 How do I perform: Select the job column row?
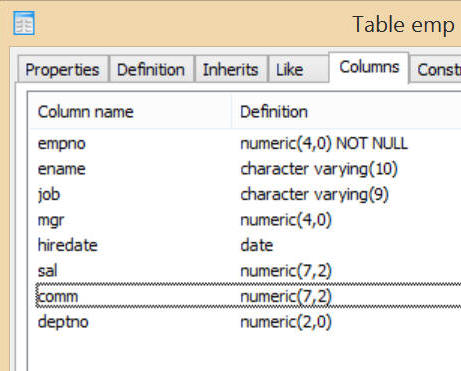tap(245, 194)
